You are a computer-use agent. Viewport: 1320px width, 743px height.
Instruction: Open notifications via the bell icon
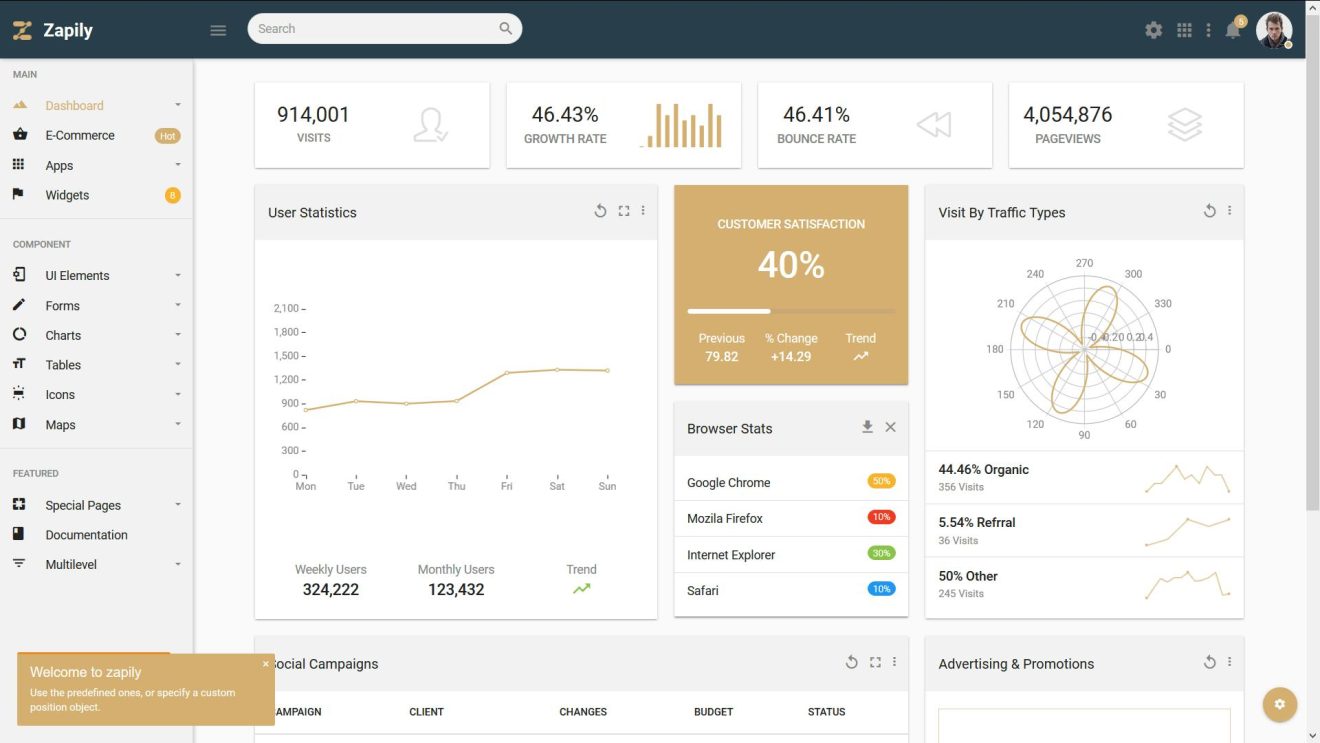[x=1232, y=30]
